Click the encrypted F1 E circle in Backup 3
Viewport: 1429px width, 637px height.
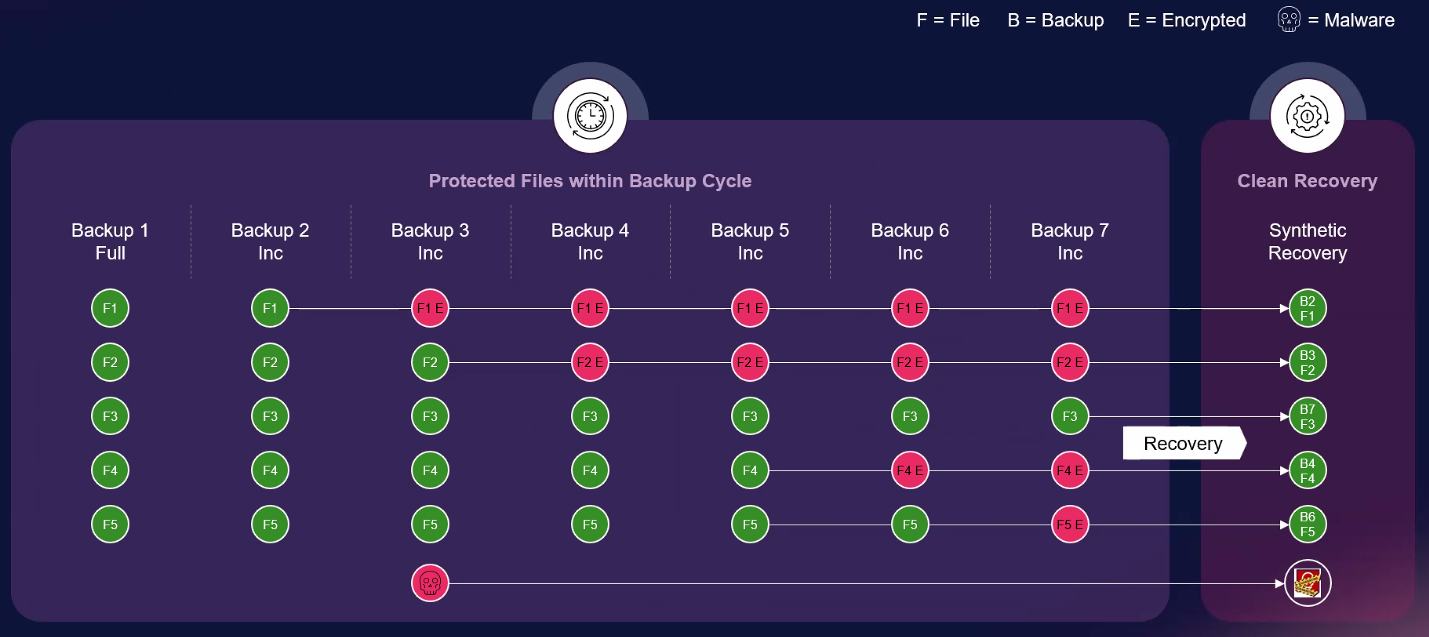[x=430, y=309]
